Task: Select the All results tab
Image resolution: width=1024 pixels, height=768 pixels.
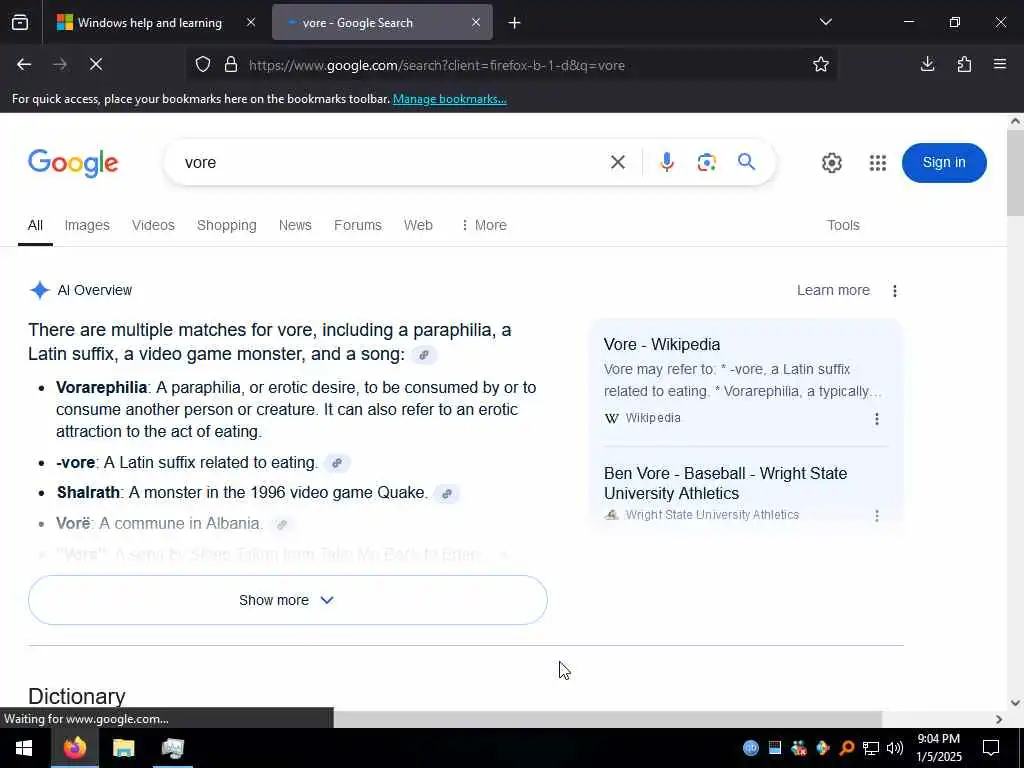Action: click(x=35, y=225)
